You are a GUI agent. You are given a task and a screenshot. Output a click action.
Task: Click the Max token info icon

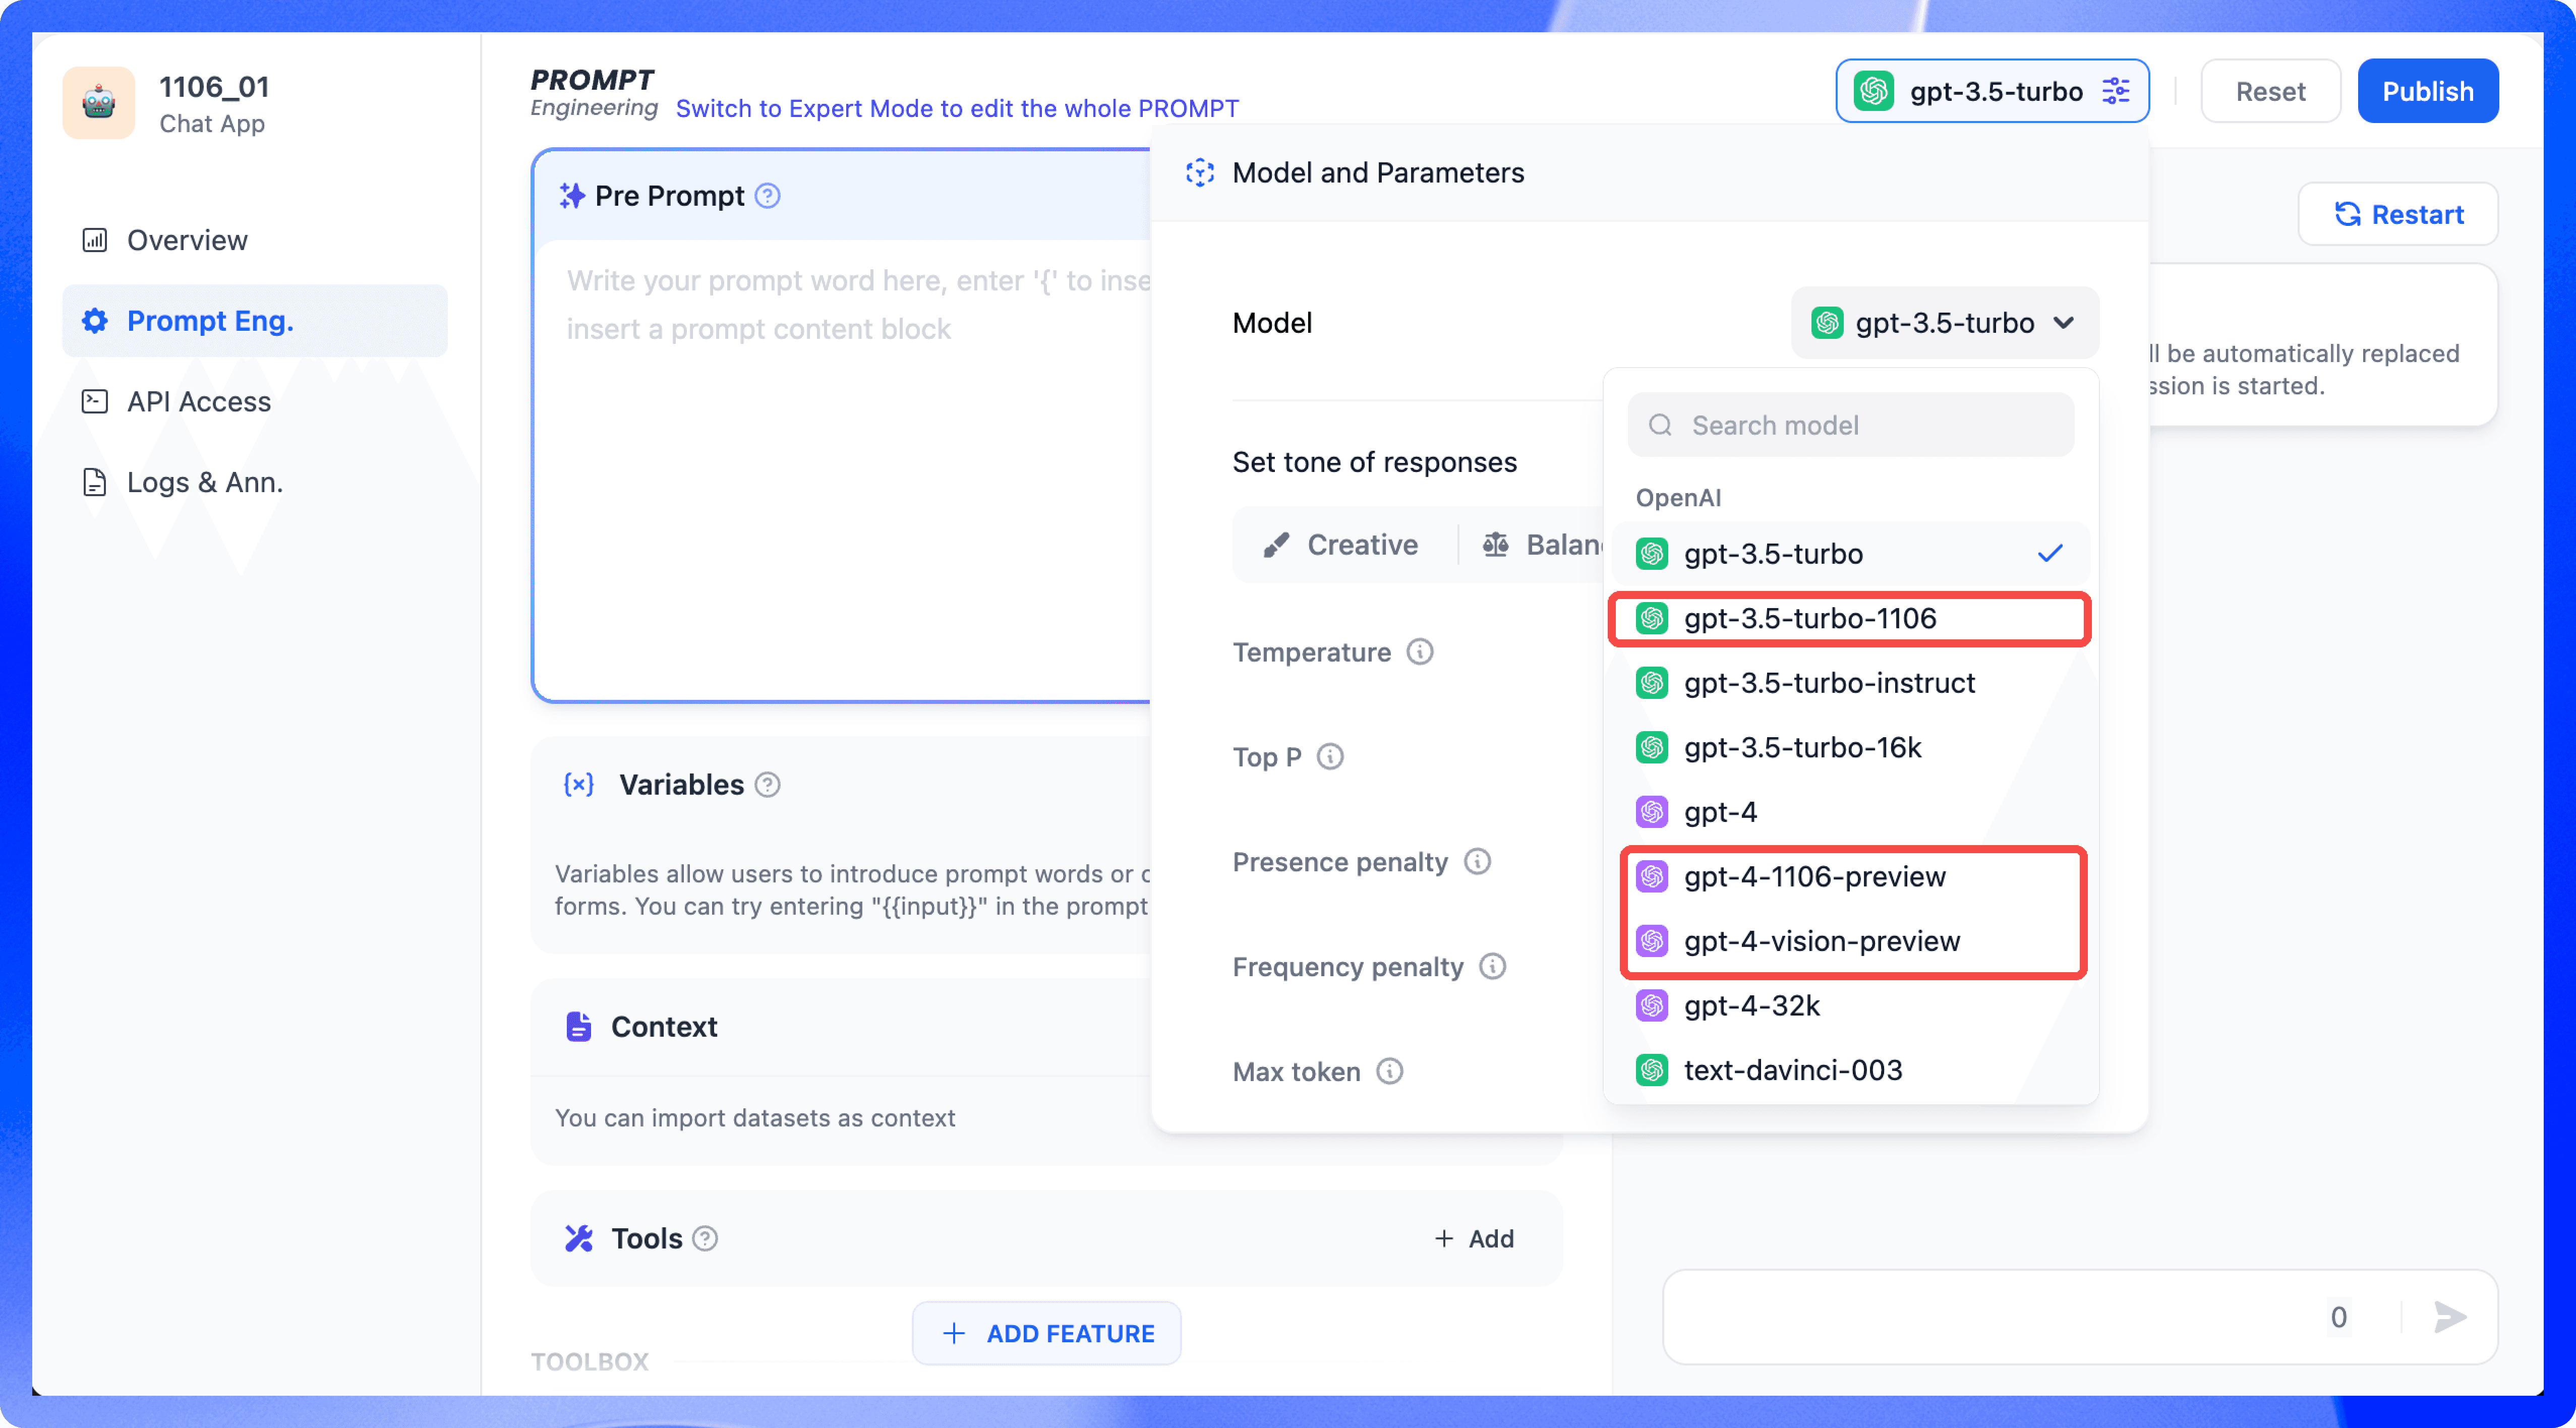[1389, 1071]
